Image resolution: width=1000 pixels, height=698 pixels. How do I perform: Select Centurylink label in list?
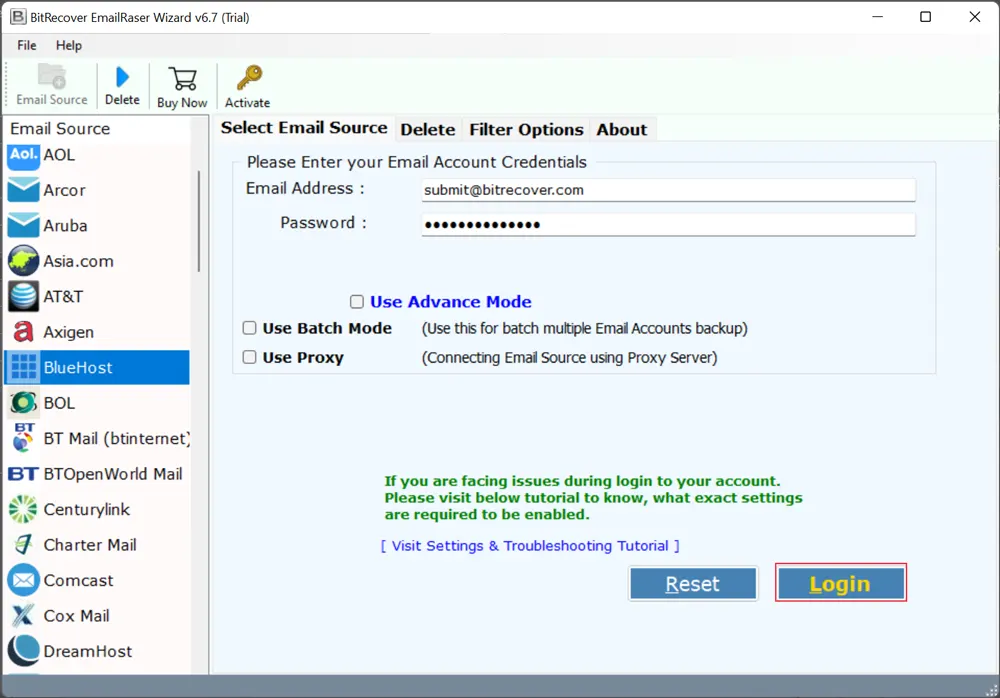(87, 509)
